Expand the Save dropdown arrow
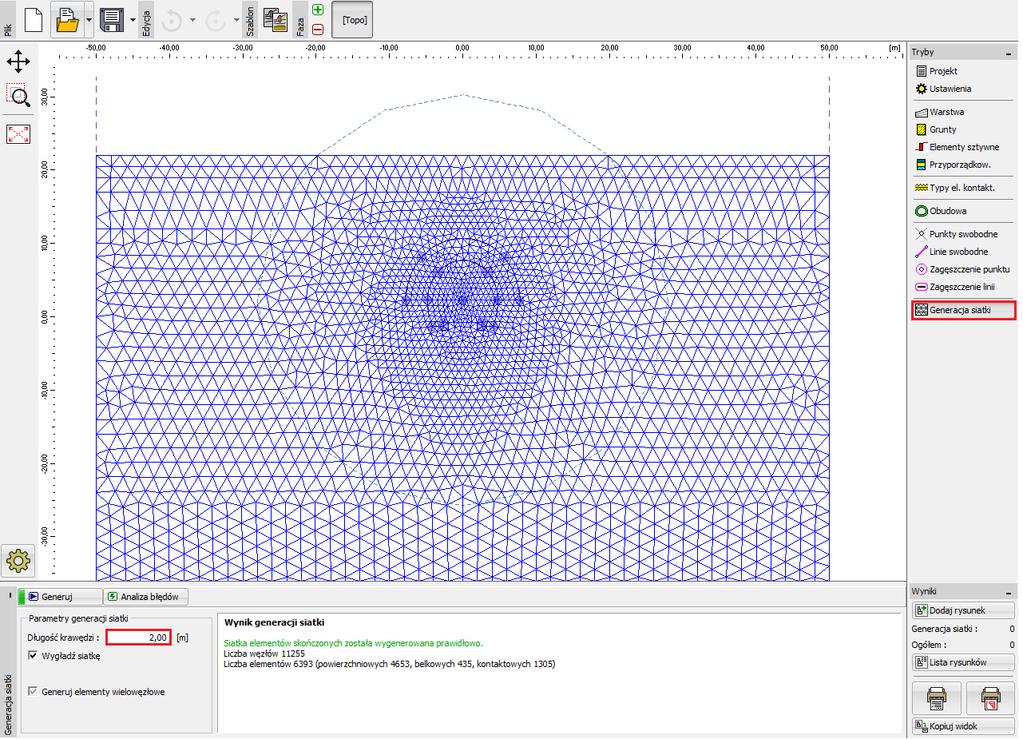Screen dimensions: 1023x739 tap(132, 20)
